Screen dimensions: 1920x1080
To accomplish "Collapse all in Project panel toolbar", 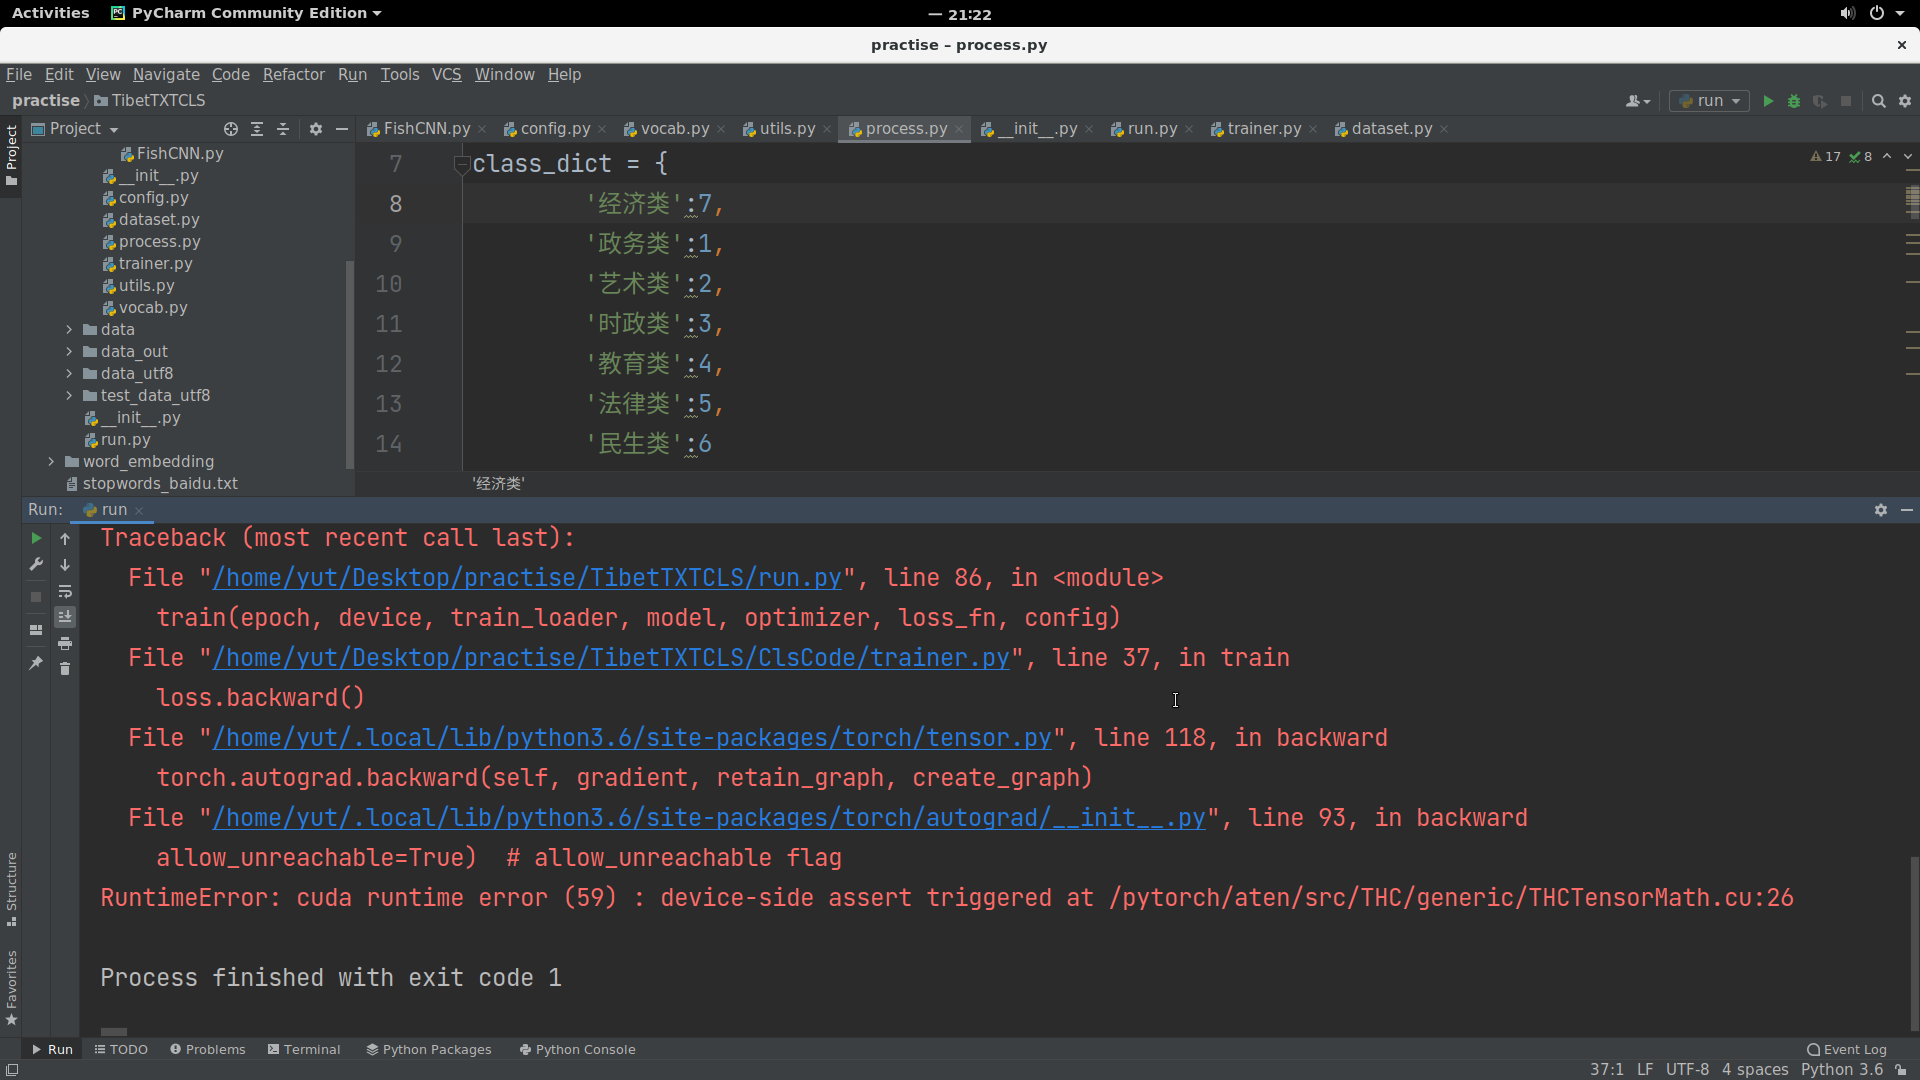I will (283, 129).
